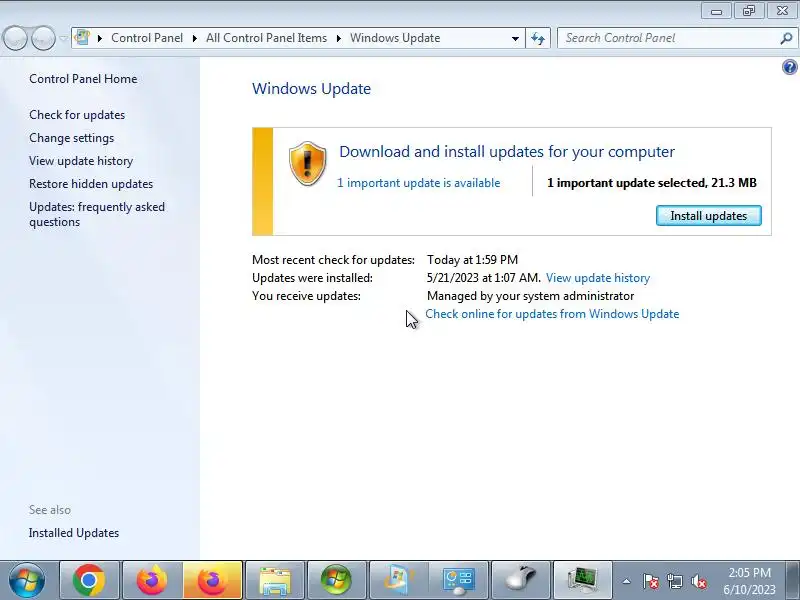Click 'Managed by your system administrator' text
800x600 pixels.
click(531, 296)
